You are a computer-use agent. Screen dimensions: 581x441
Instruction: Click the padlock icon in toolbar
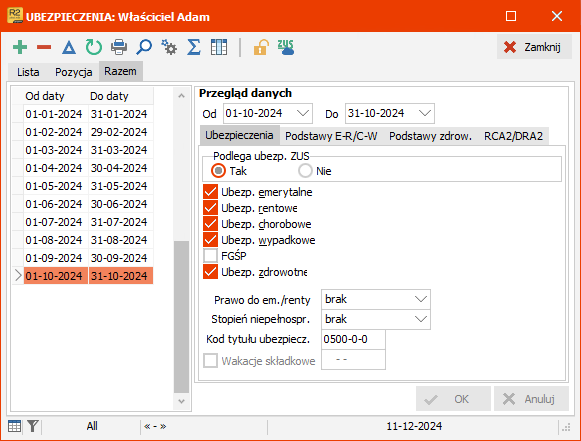(261, 47)
